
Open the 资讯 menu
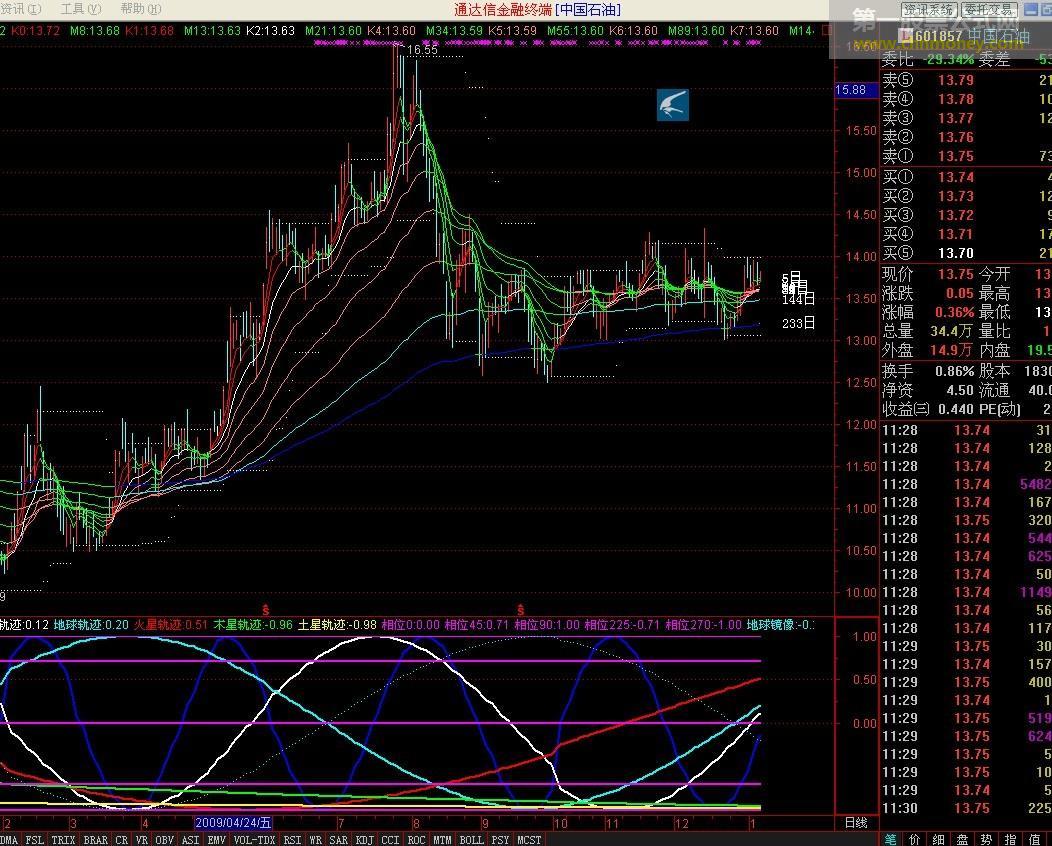click(x=21, y=9)
